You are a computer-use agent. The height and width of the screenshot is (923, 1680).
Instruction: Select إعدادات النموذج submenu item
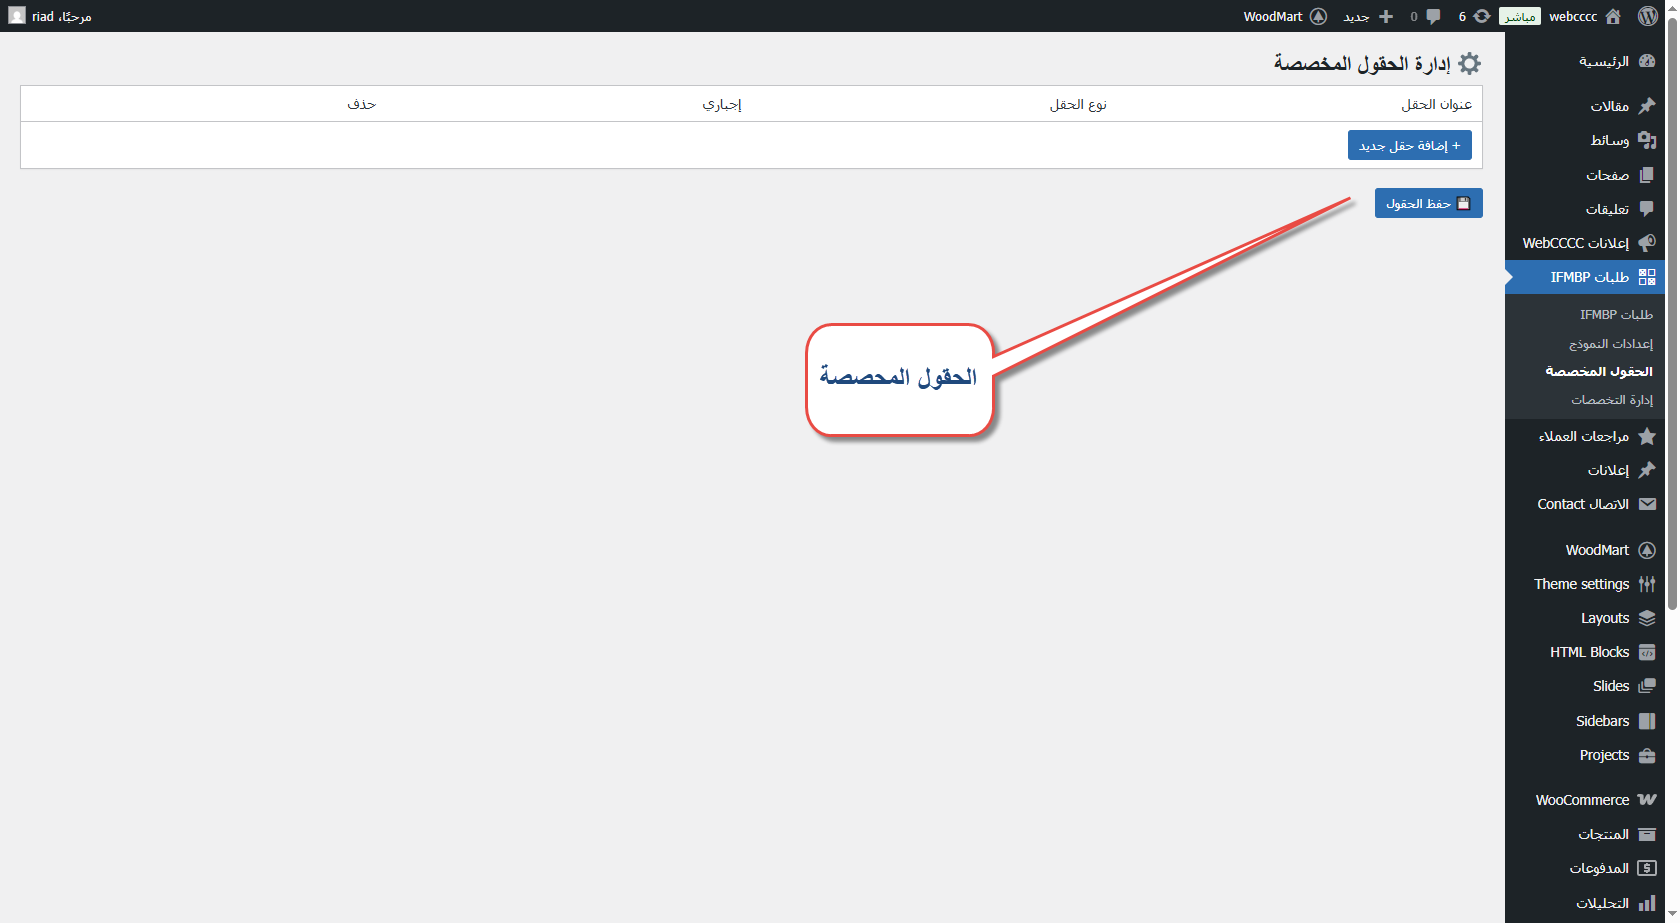click(1610, 343)
